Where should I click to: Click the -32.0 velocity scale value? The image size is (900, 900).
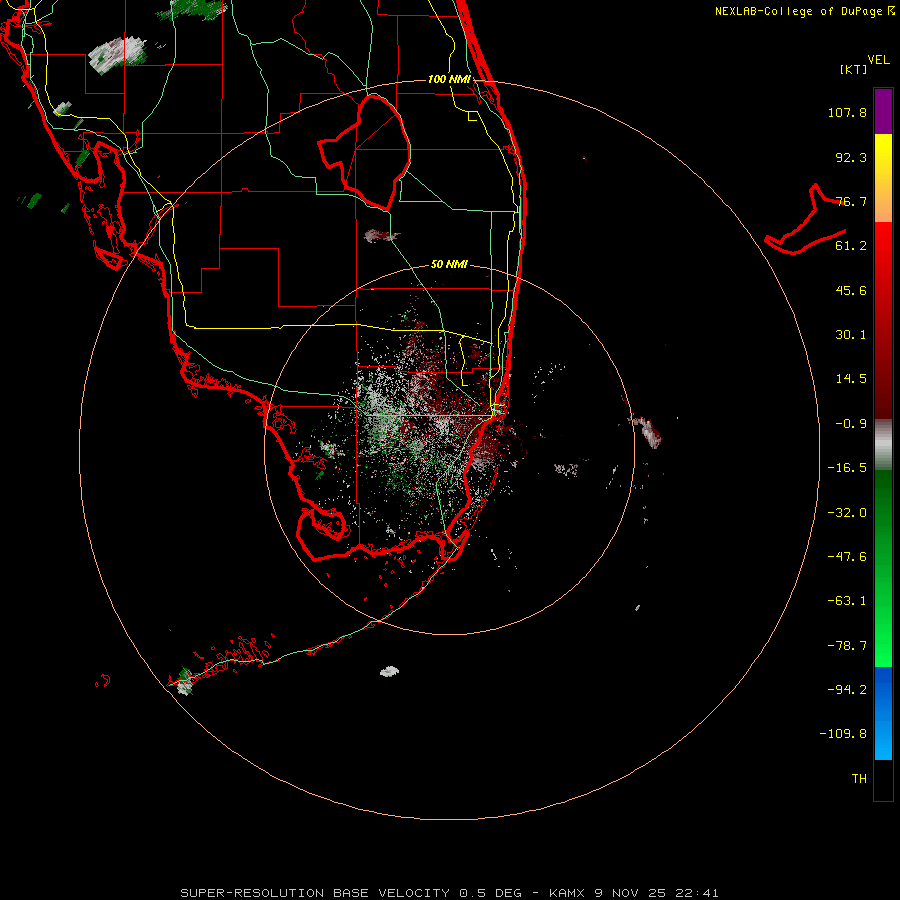(x=847, y=513)
